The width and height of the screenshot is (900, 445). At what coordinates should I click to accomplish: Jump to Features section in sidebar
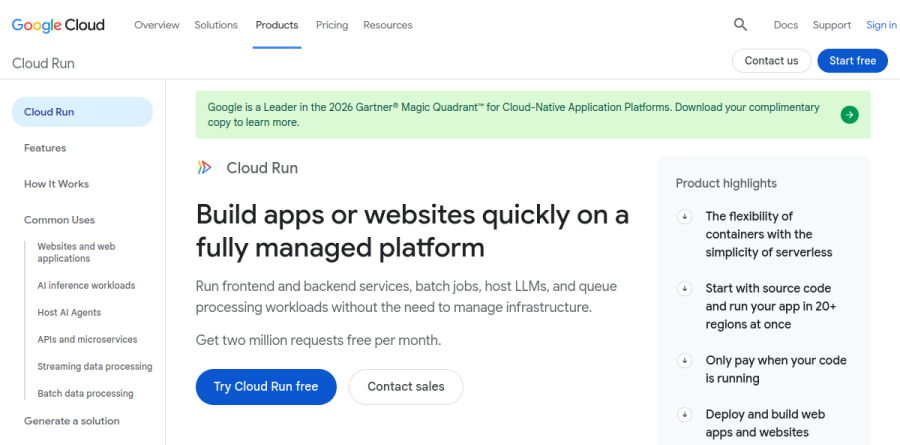coord(45,148)
